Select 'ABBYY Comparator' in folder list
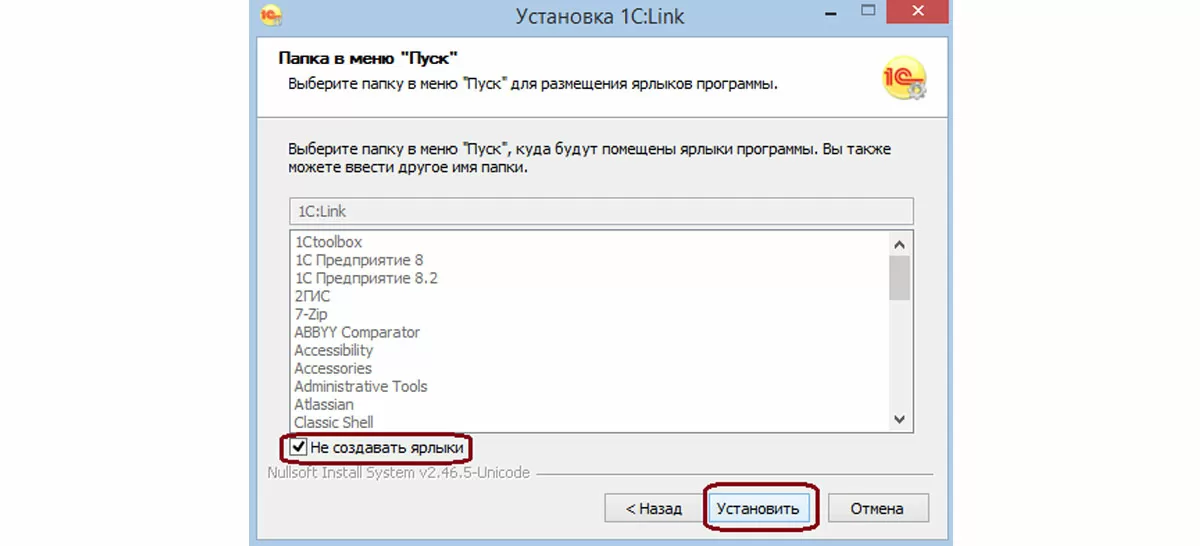The image size is (1200, 546). click(x=357, y=332)
